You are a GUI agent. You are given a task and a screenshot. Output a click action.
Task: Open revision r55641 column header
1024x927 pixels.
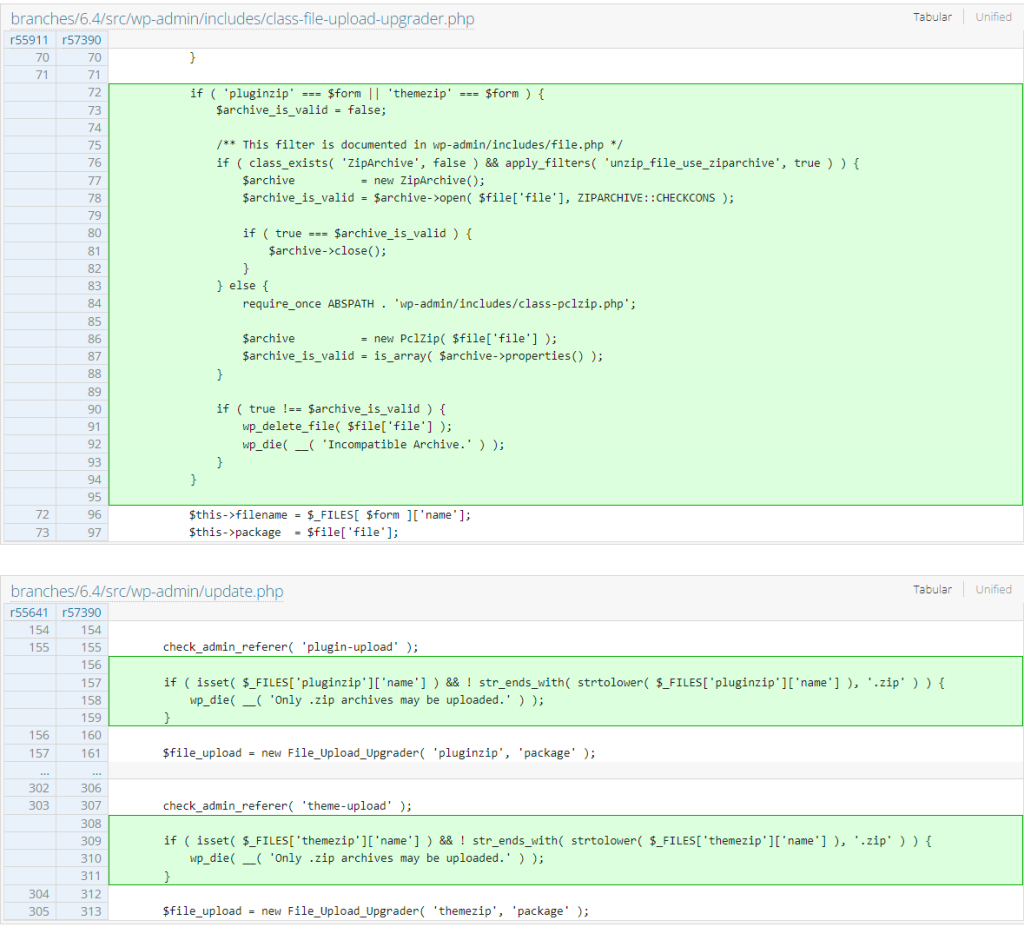pos(28,613)
